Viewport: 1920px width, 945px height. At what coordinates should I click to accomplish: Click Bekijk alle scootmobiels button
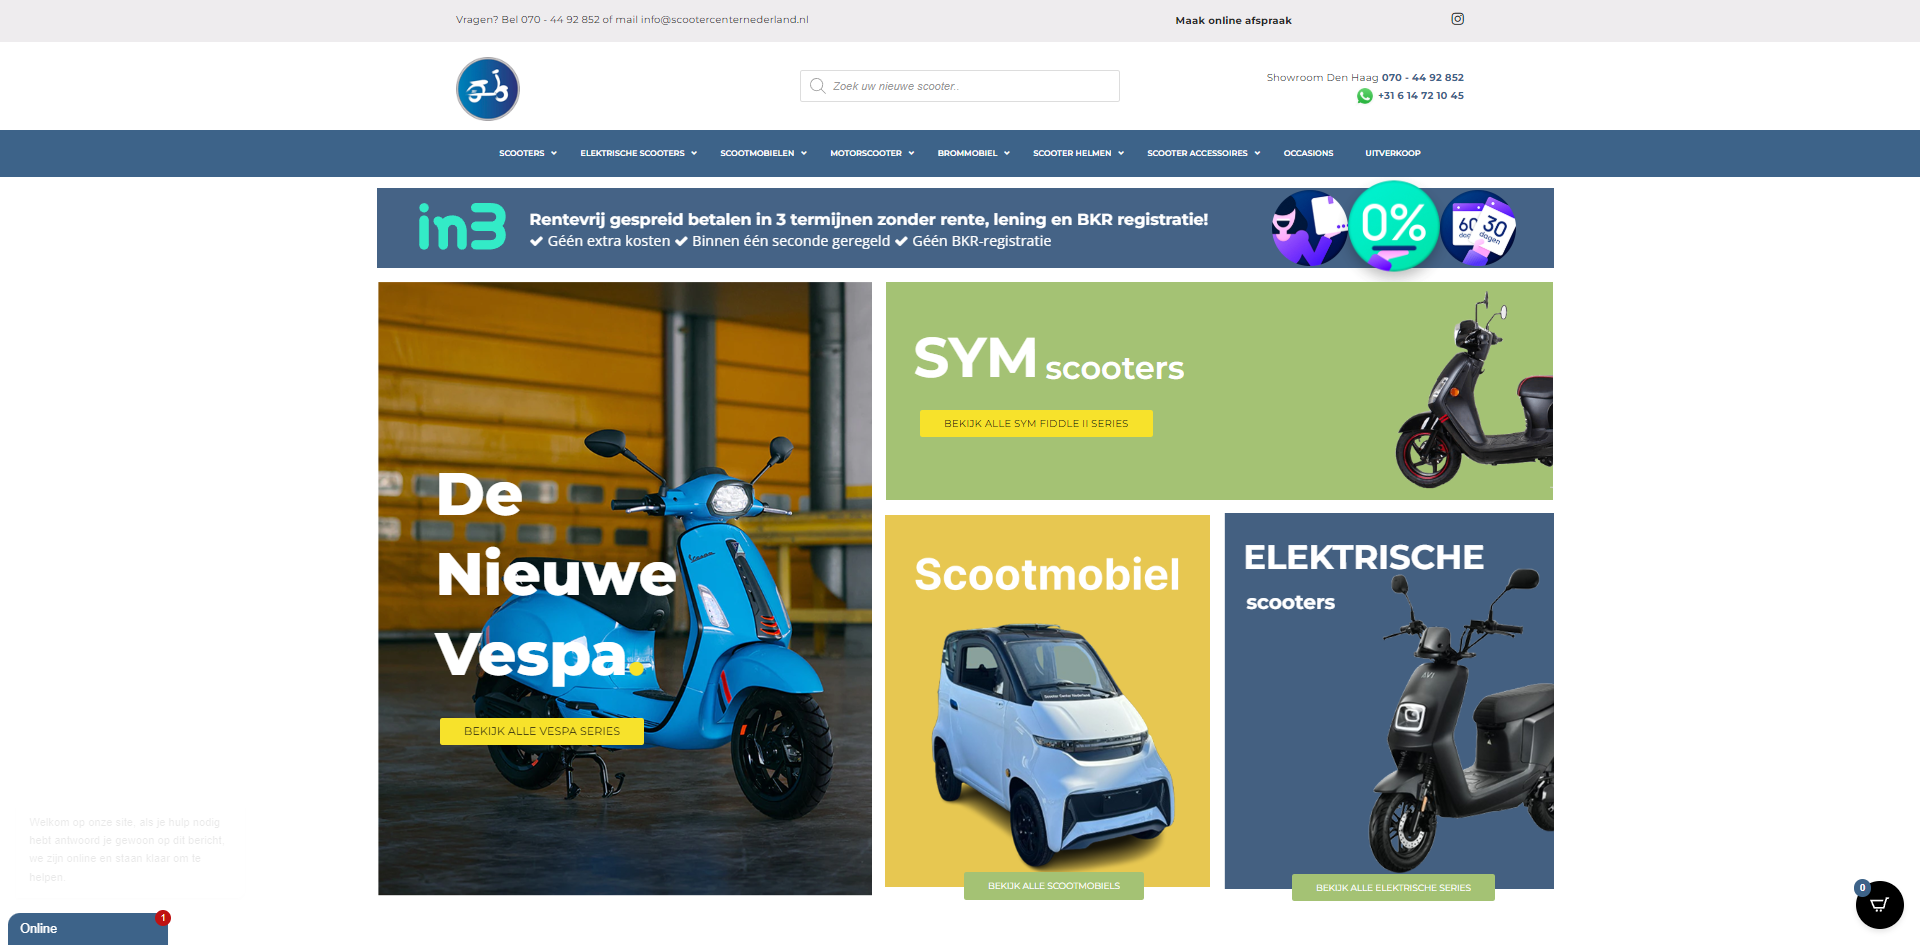pos(1054,886)
